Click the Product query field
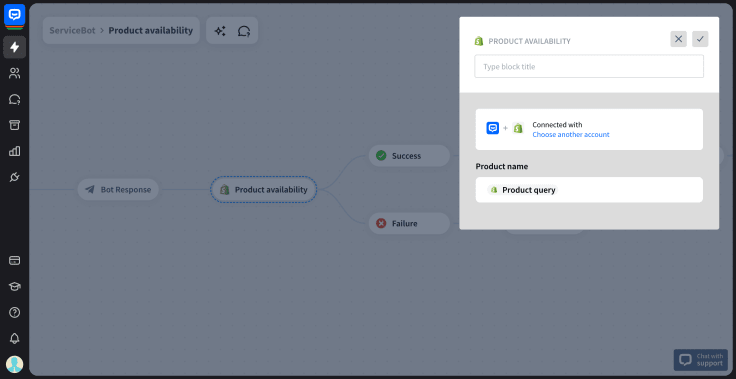 coord(589,190)
